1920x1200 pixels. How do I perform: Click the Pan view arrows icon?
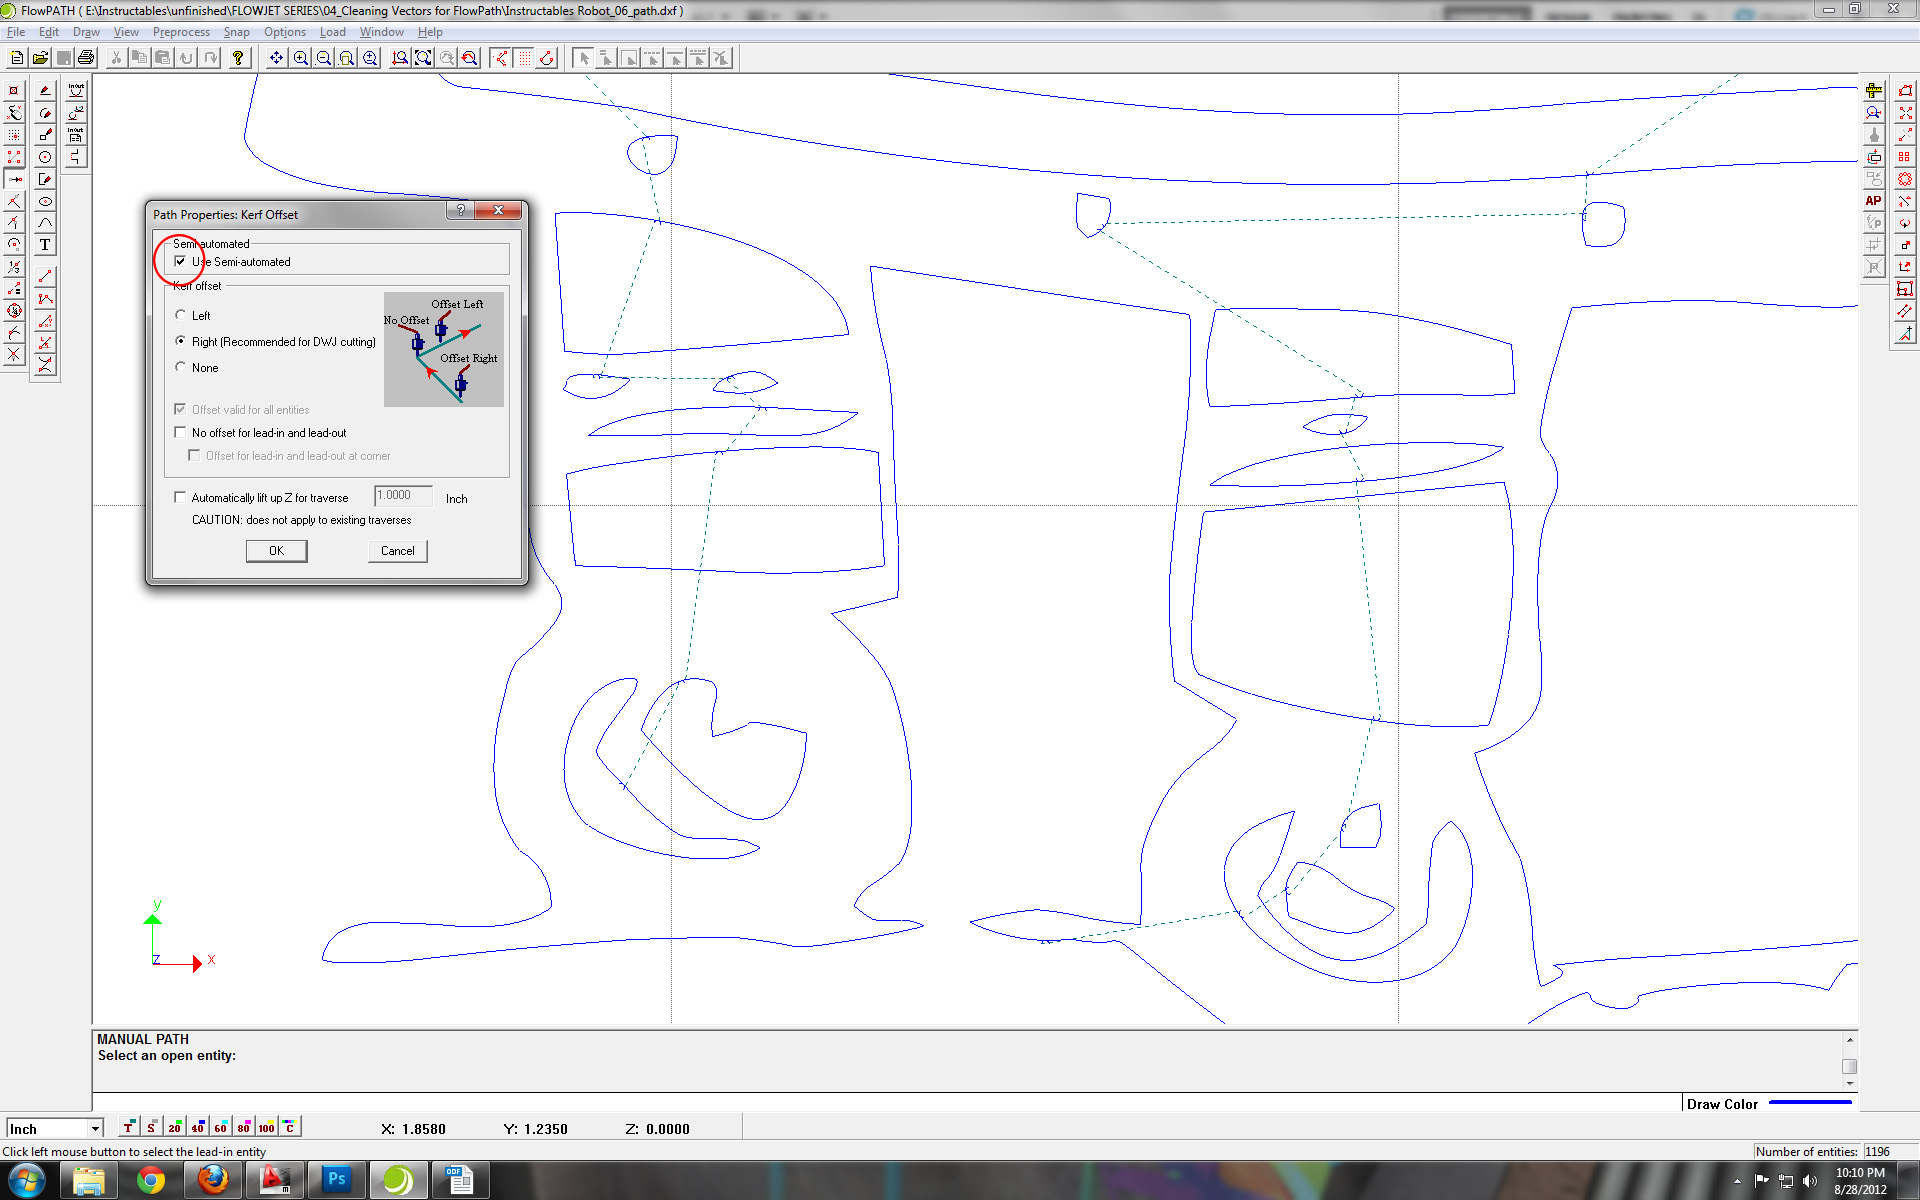click(x=276, y=58)
